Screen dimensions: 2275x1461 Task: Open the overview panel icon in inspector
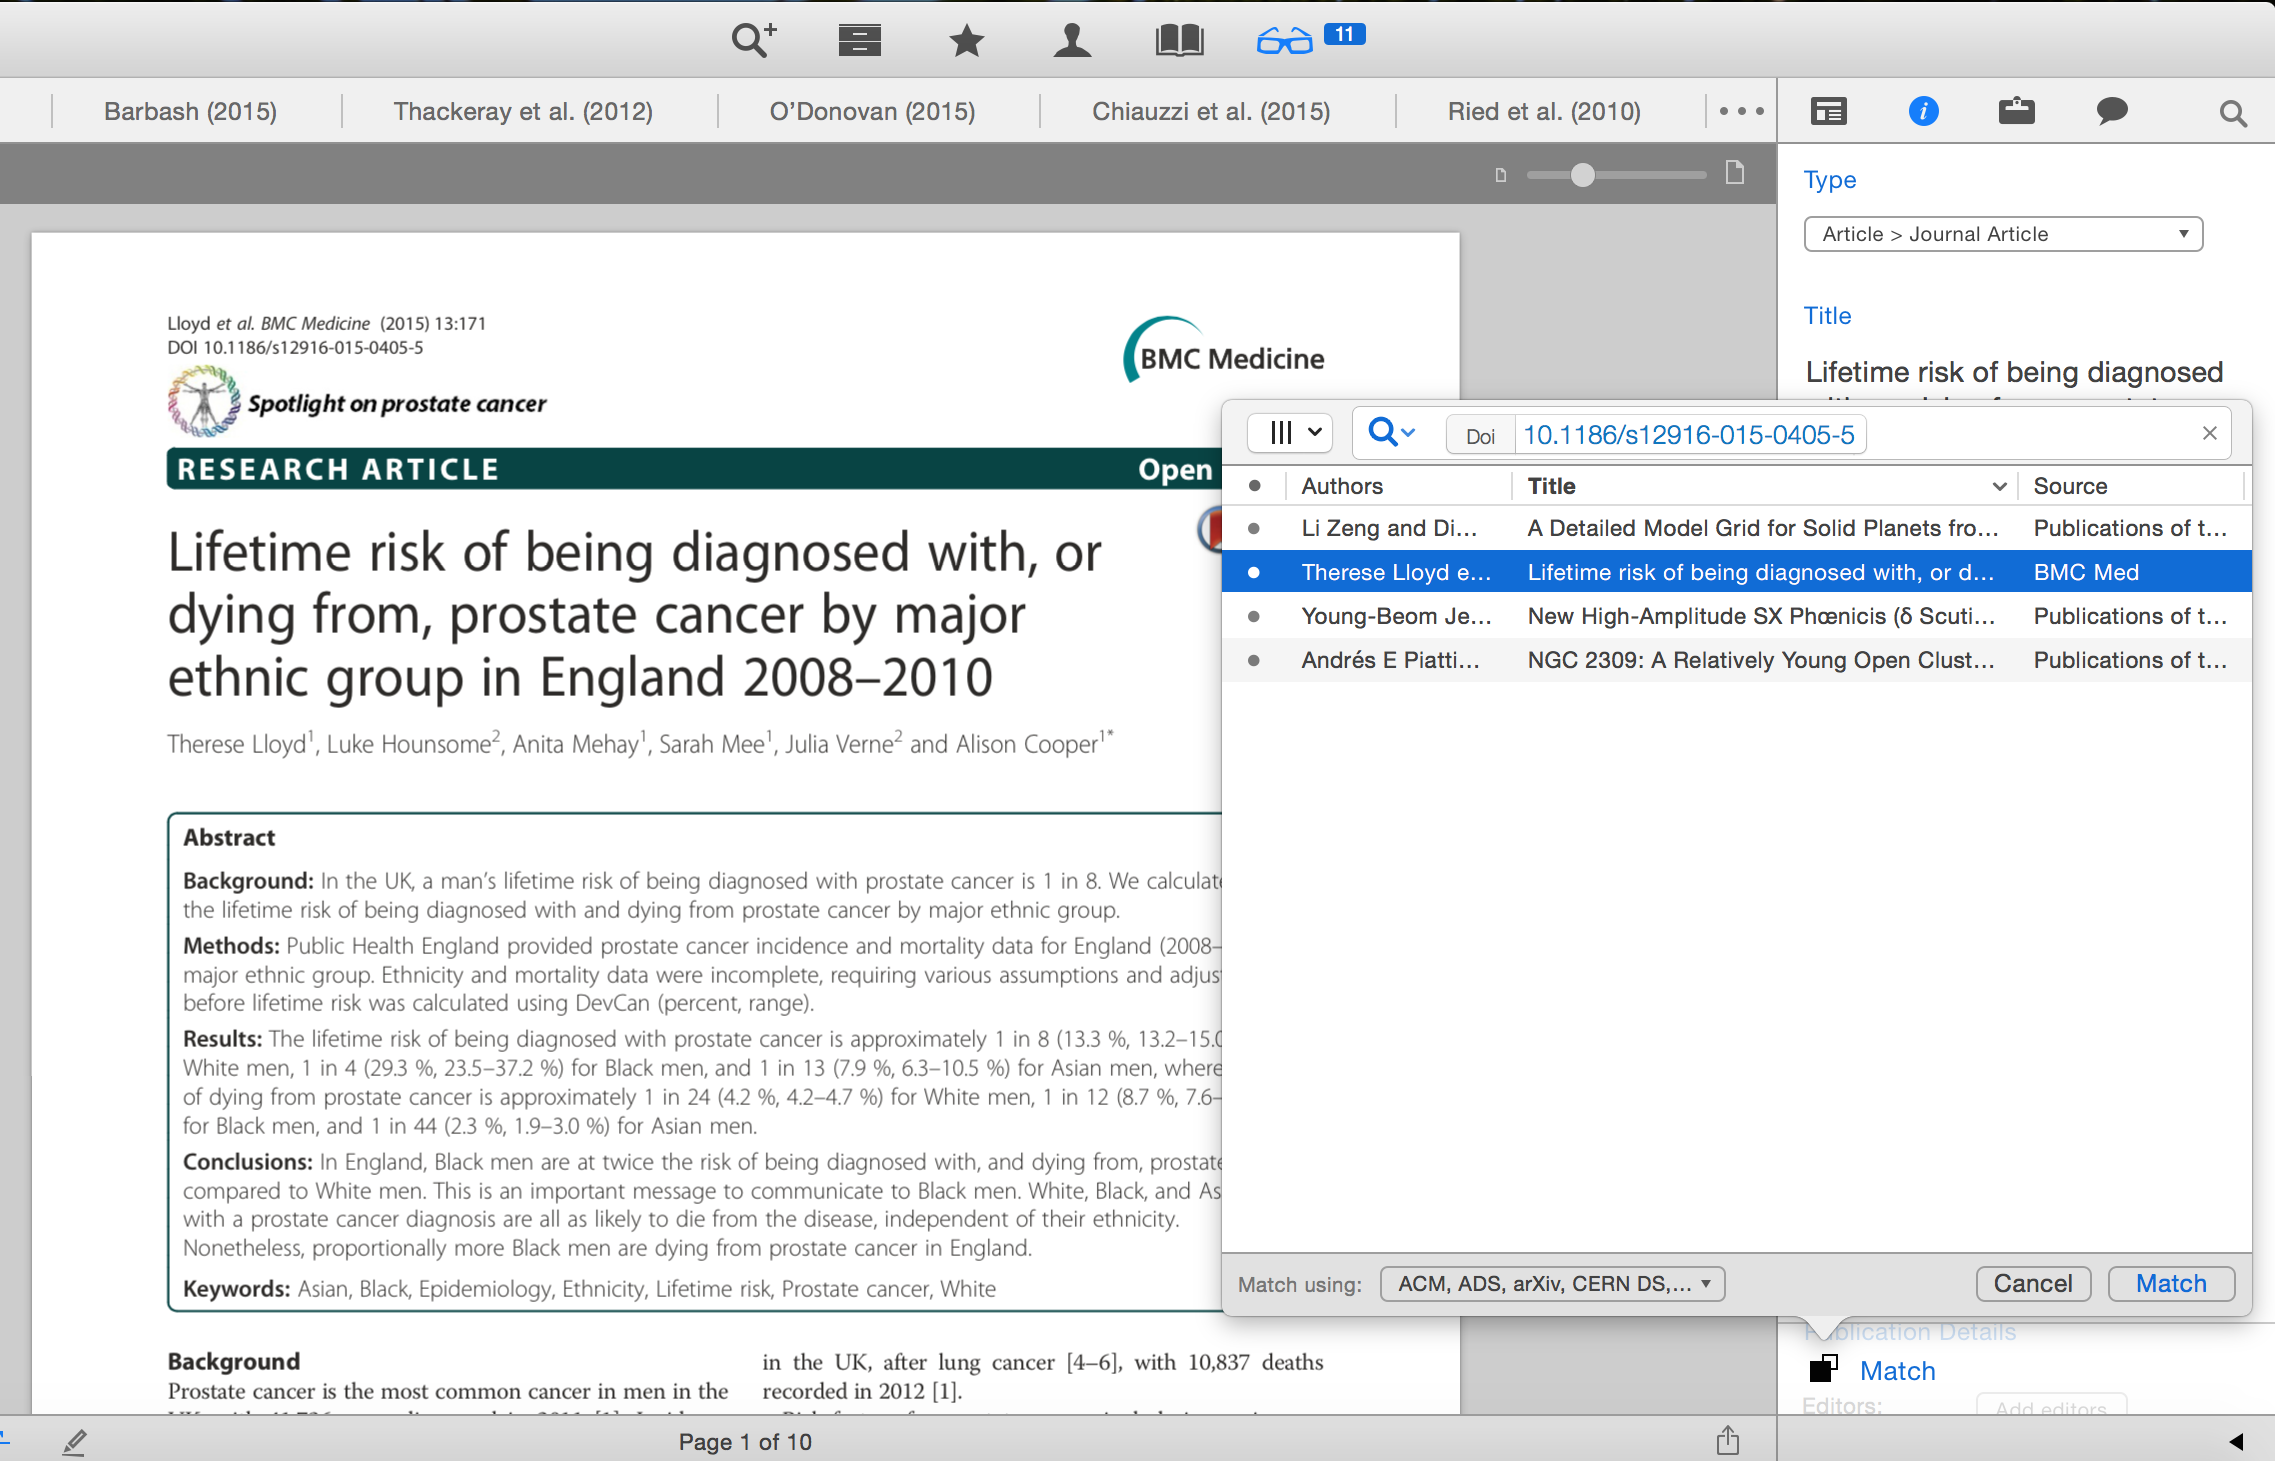coord(1829,111)
